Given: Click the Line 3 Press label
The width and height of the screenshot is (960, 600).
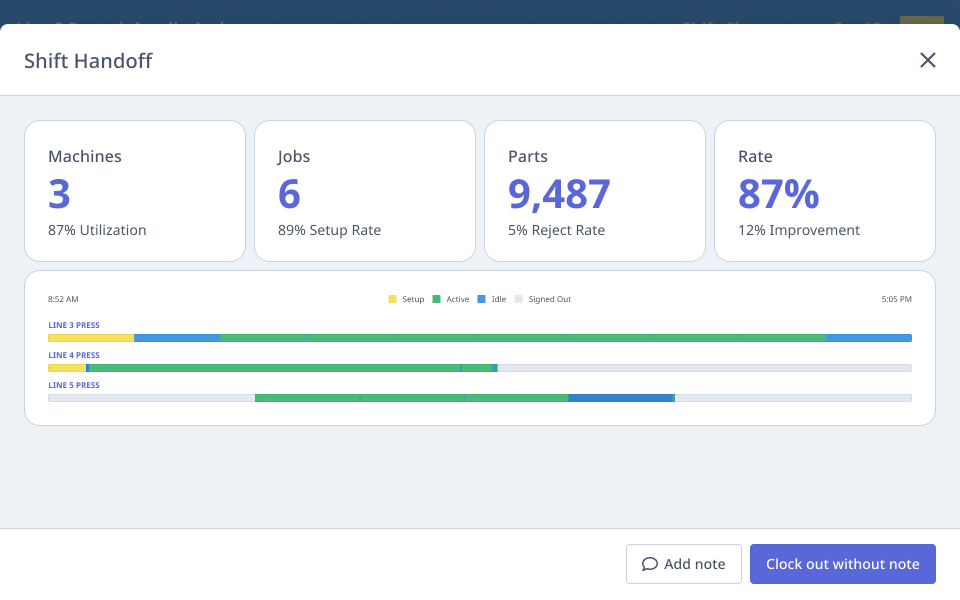Looking at the screenshot, I should (x=73, y=325).
